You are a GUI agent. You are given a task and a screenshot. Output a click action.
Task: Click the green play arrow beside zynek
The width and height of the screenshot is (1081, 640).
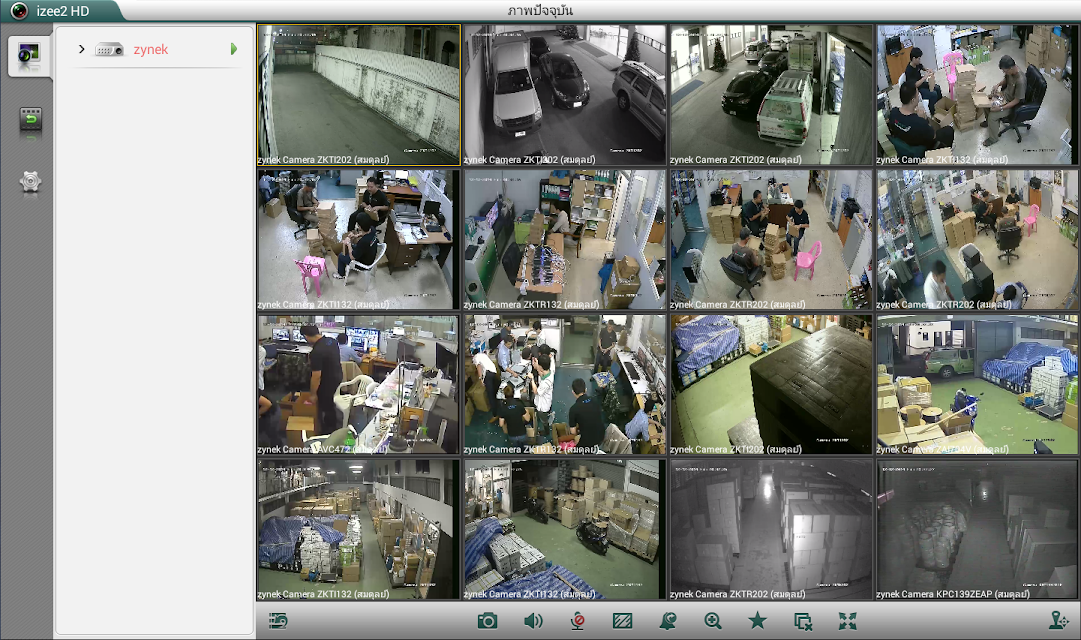coord(234,49)
